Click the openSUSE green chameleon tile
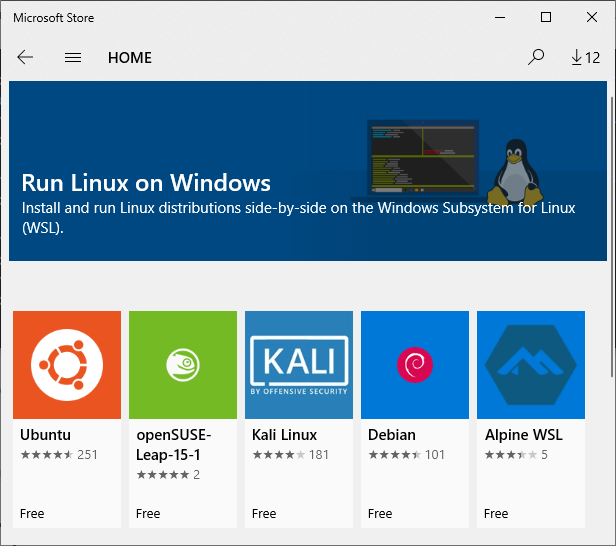Screen dimensions: 616x546 point(183,365)
